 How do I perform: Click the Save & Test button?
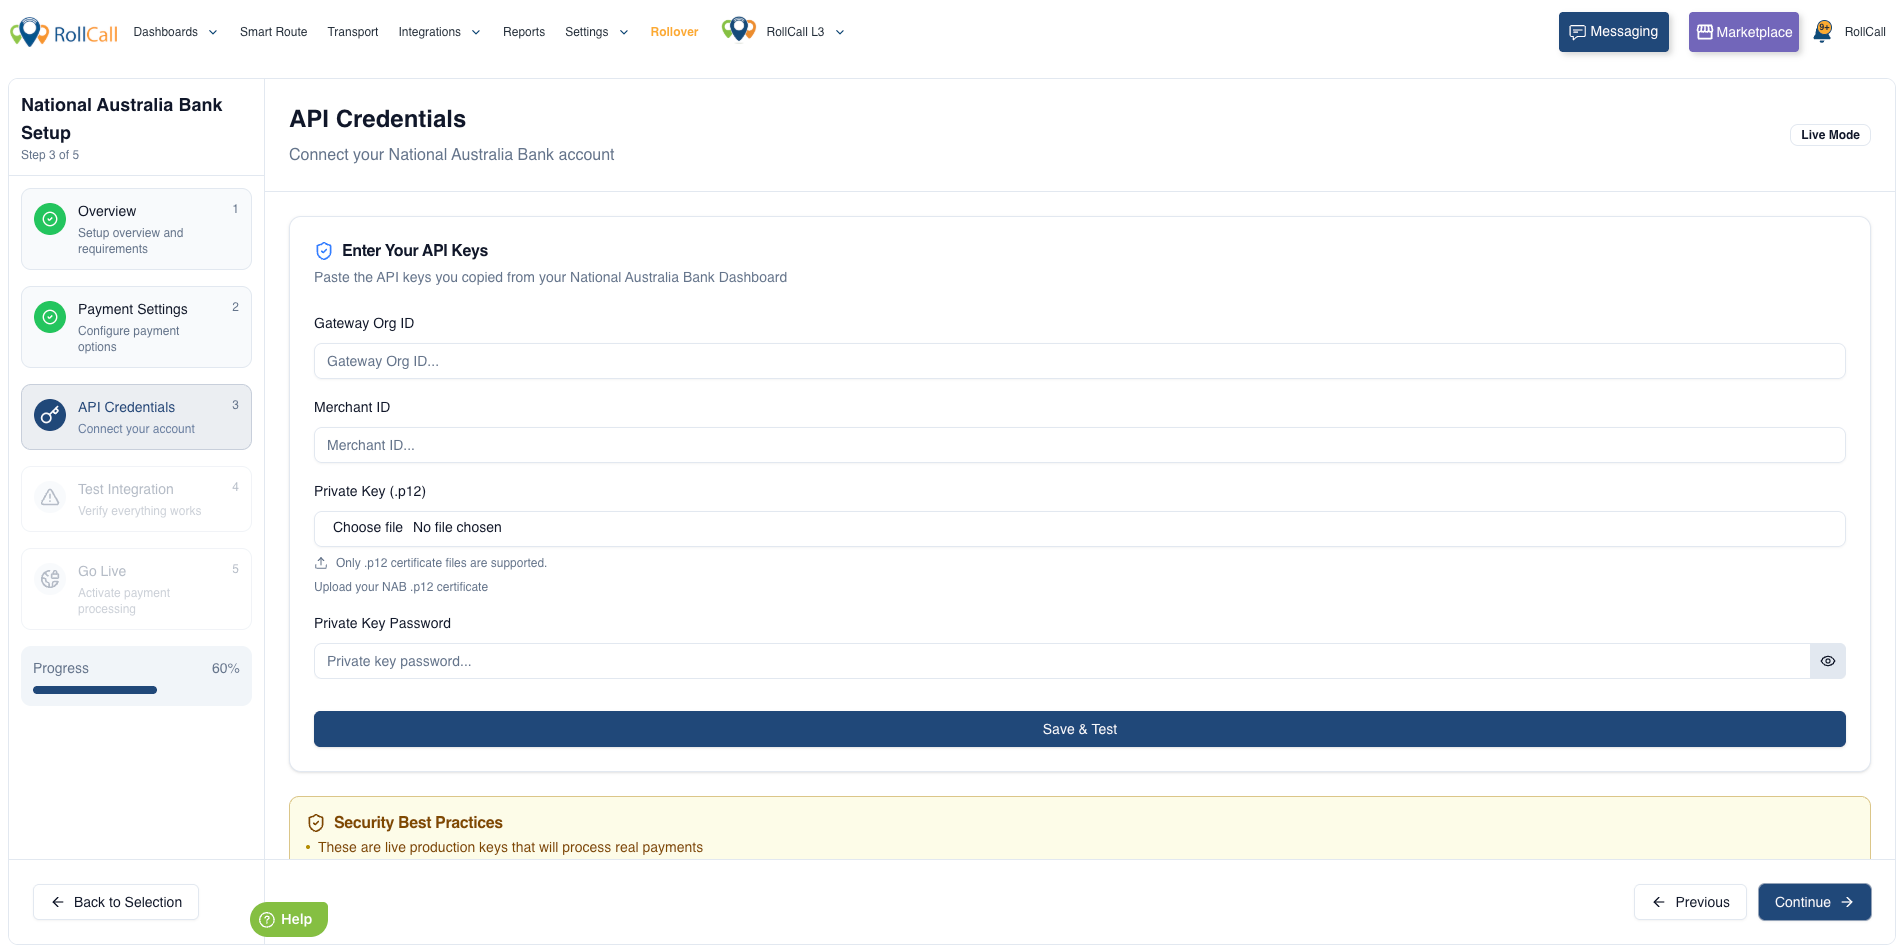point(1080,729)
